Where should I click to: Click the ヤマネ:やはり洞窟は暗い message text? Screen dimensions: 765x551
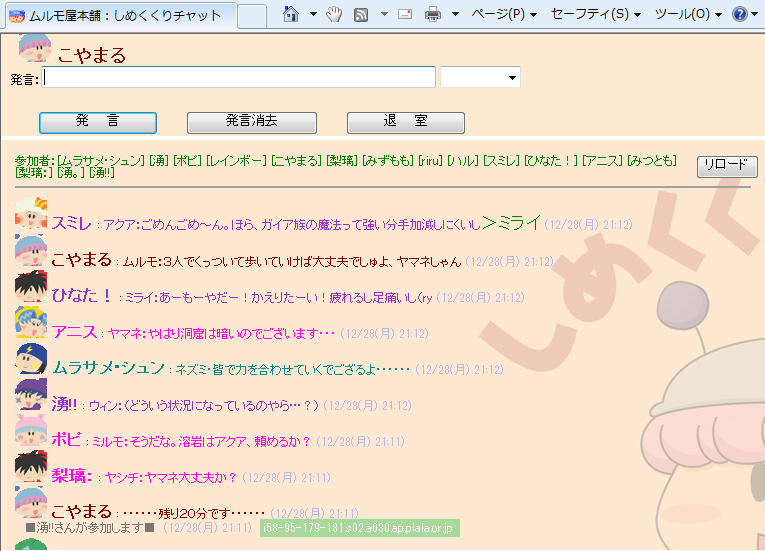point(221,333)
